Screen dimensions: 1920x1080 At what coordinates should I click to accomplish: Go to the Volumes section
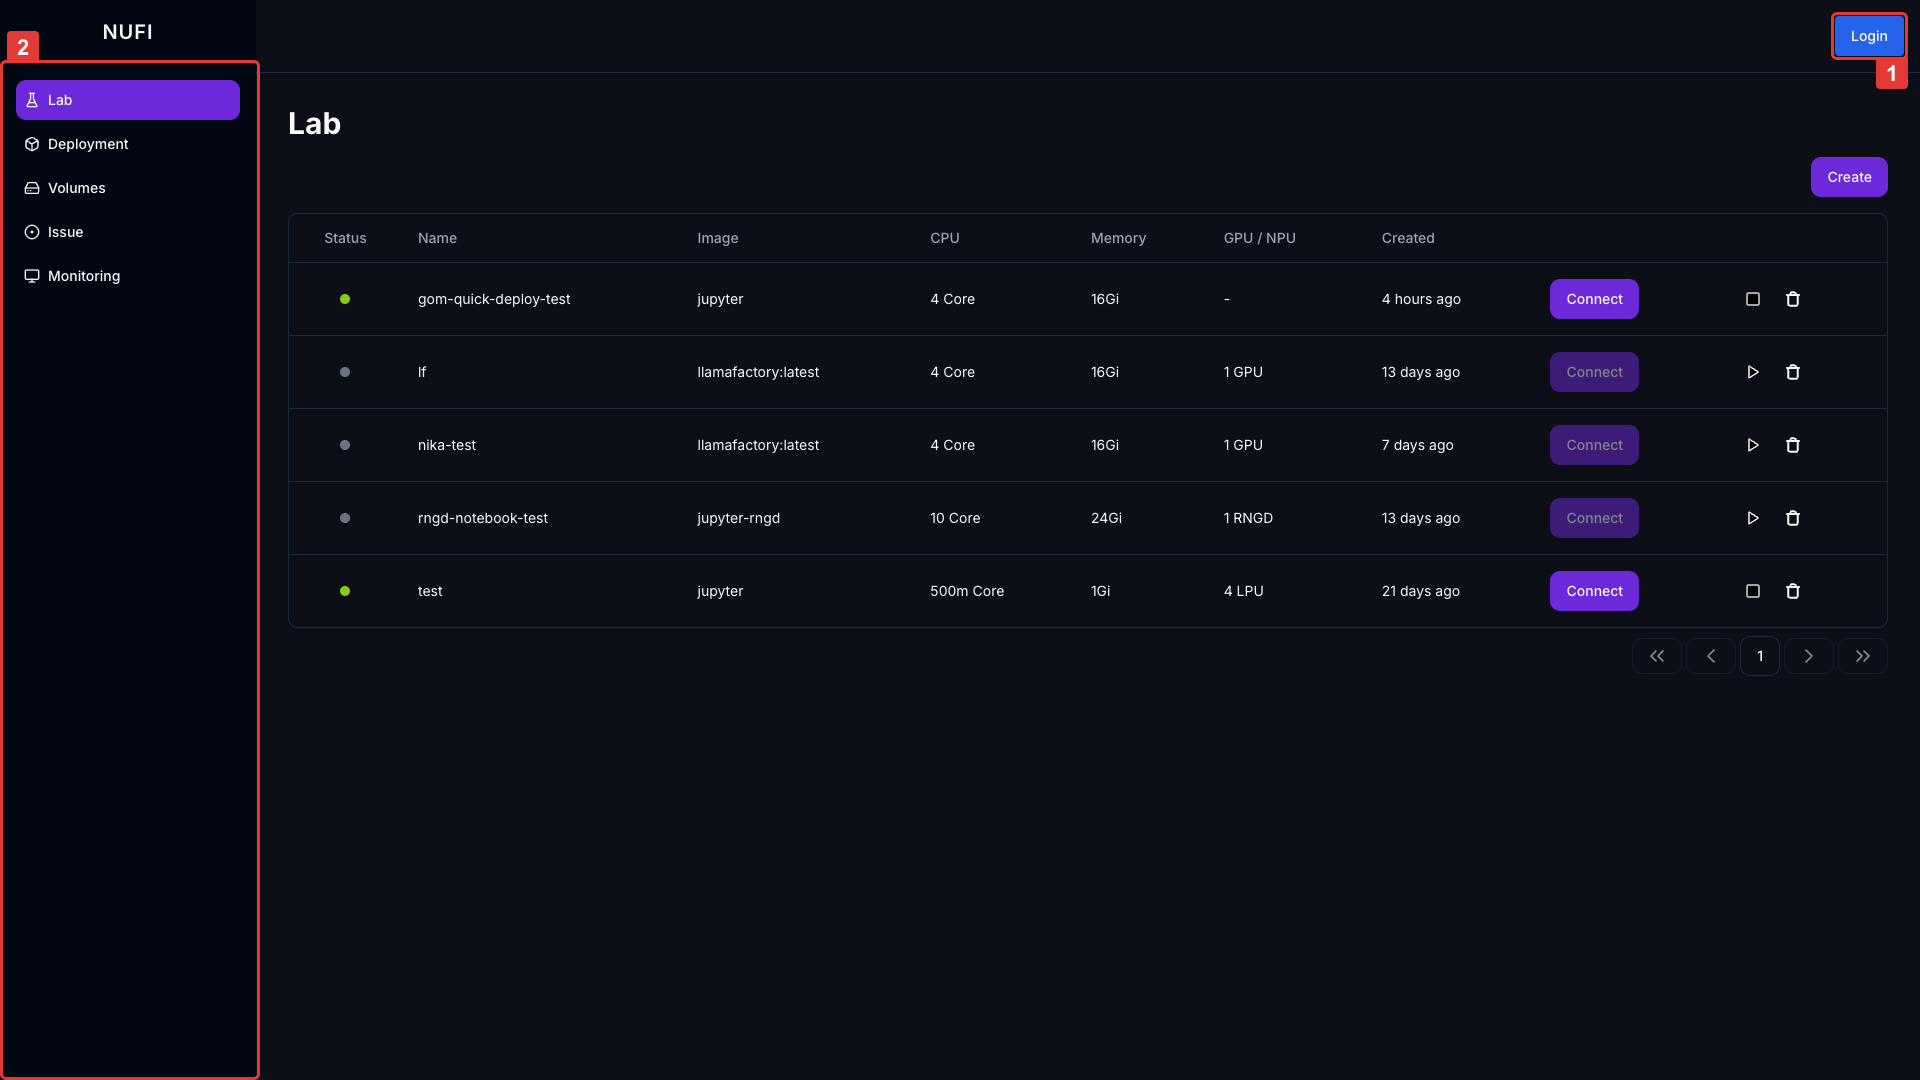pyautogui.click(x=76, y=188)
